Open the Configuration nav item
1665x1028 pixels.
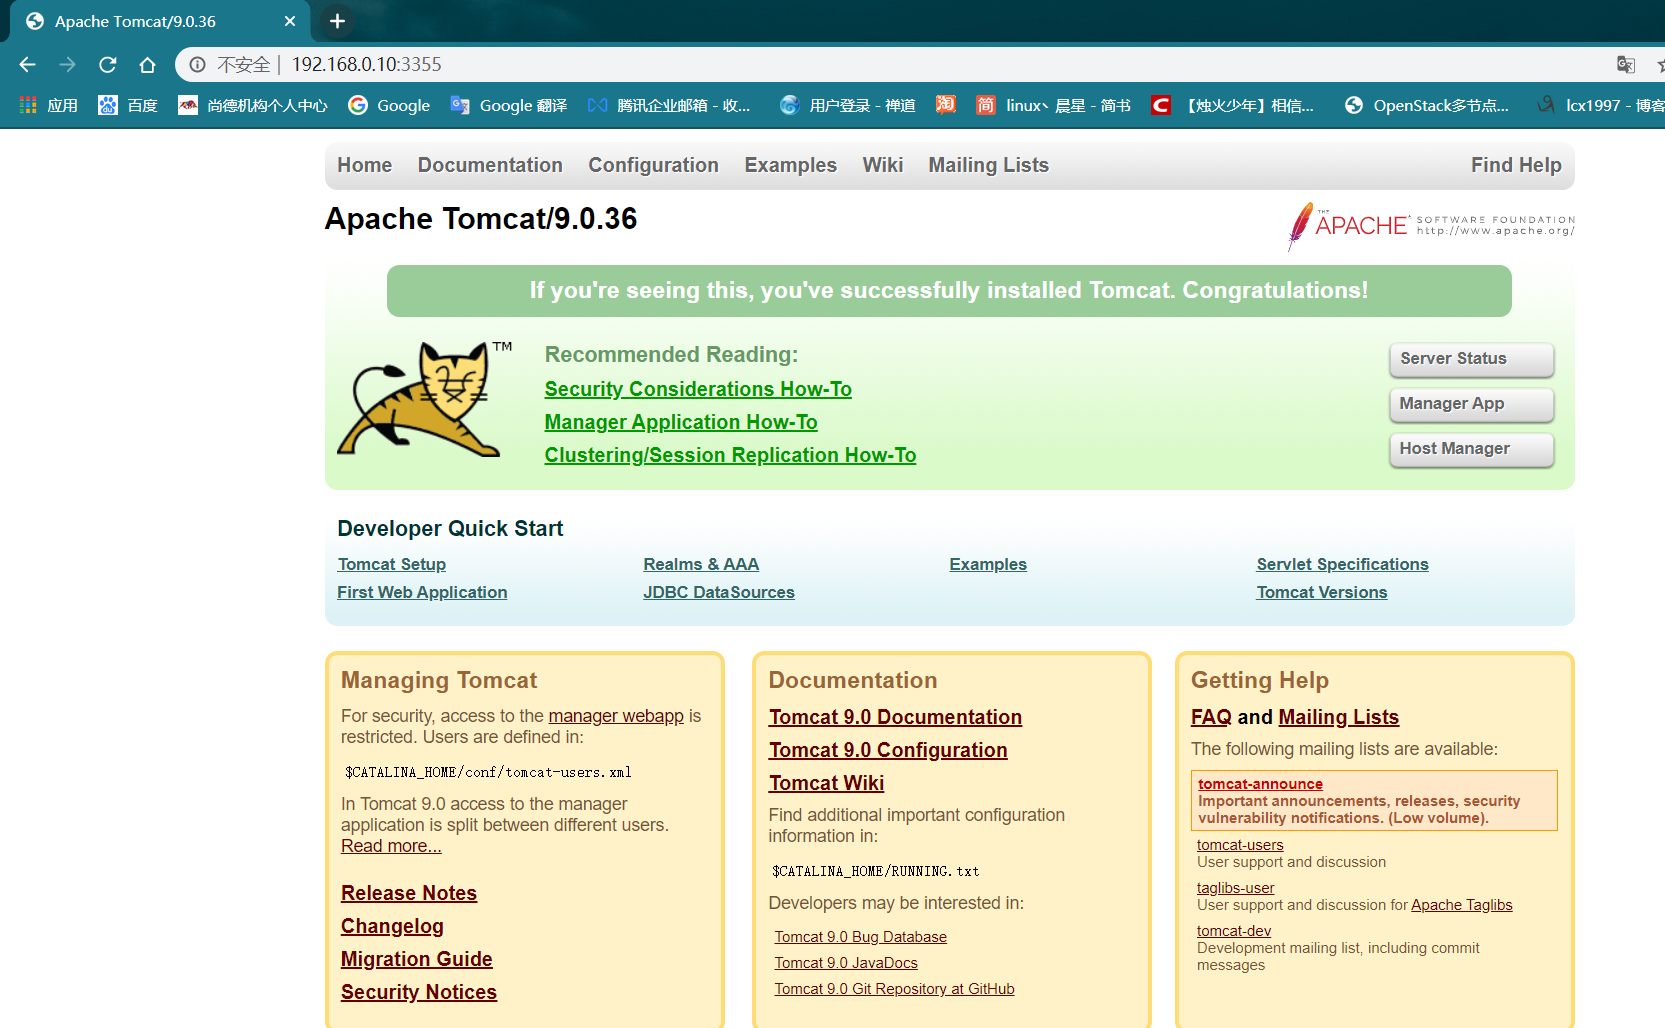pos(653,165)
